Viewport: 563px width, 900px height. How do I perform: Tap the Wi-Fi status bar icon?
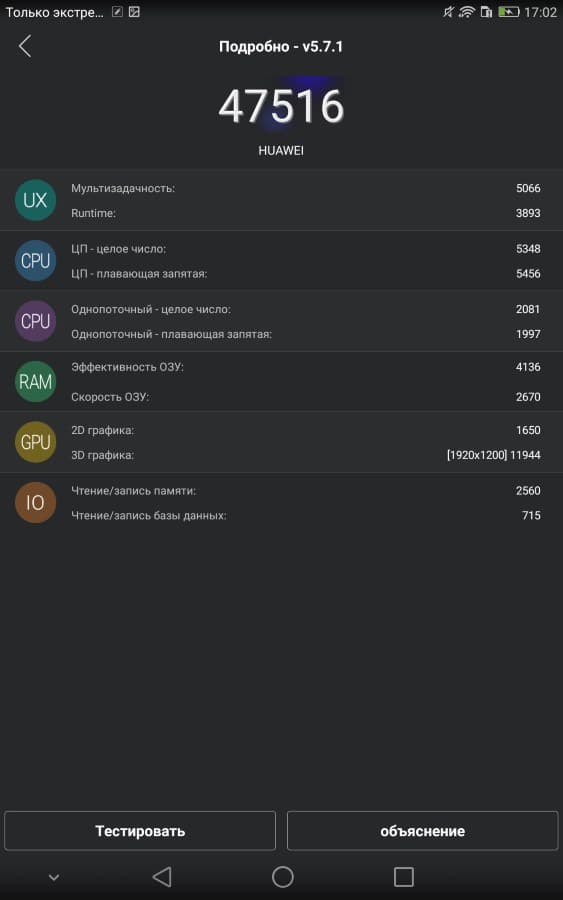467,11
